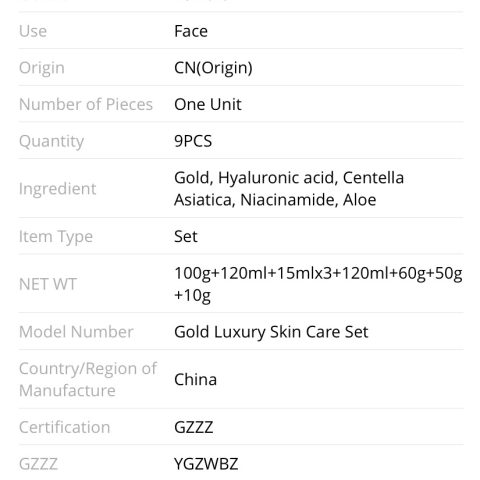Image resolution: width=480 pixels, height=480 pixels.
Task: Click the 'Origin' label
Action: pos(42,68)
